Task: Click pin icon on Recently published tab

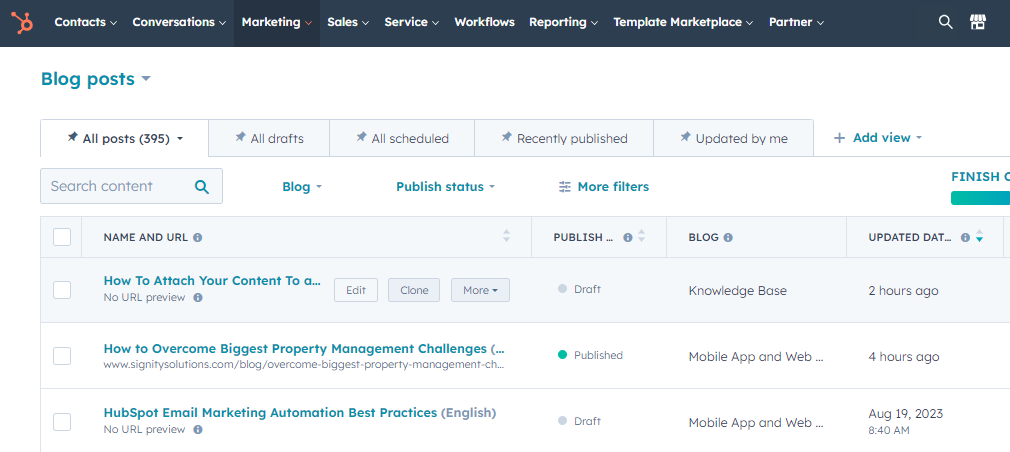Action: (x=507, y=137)
